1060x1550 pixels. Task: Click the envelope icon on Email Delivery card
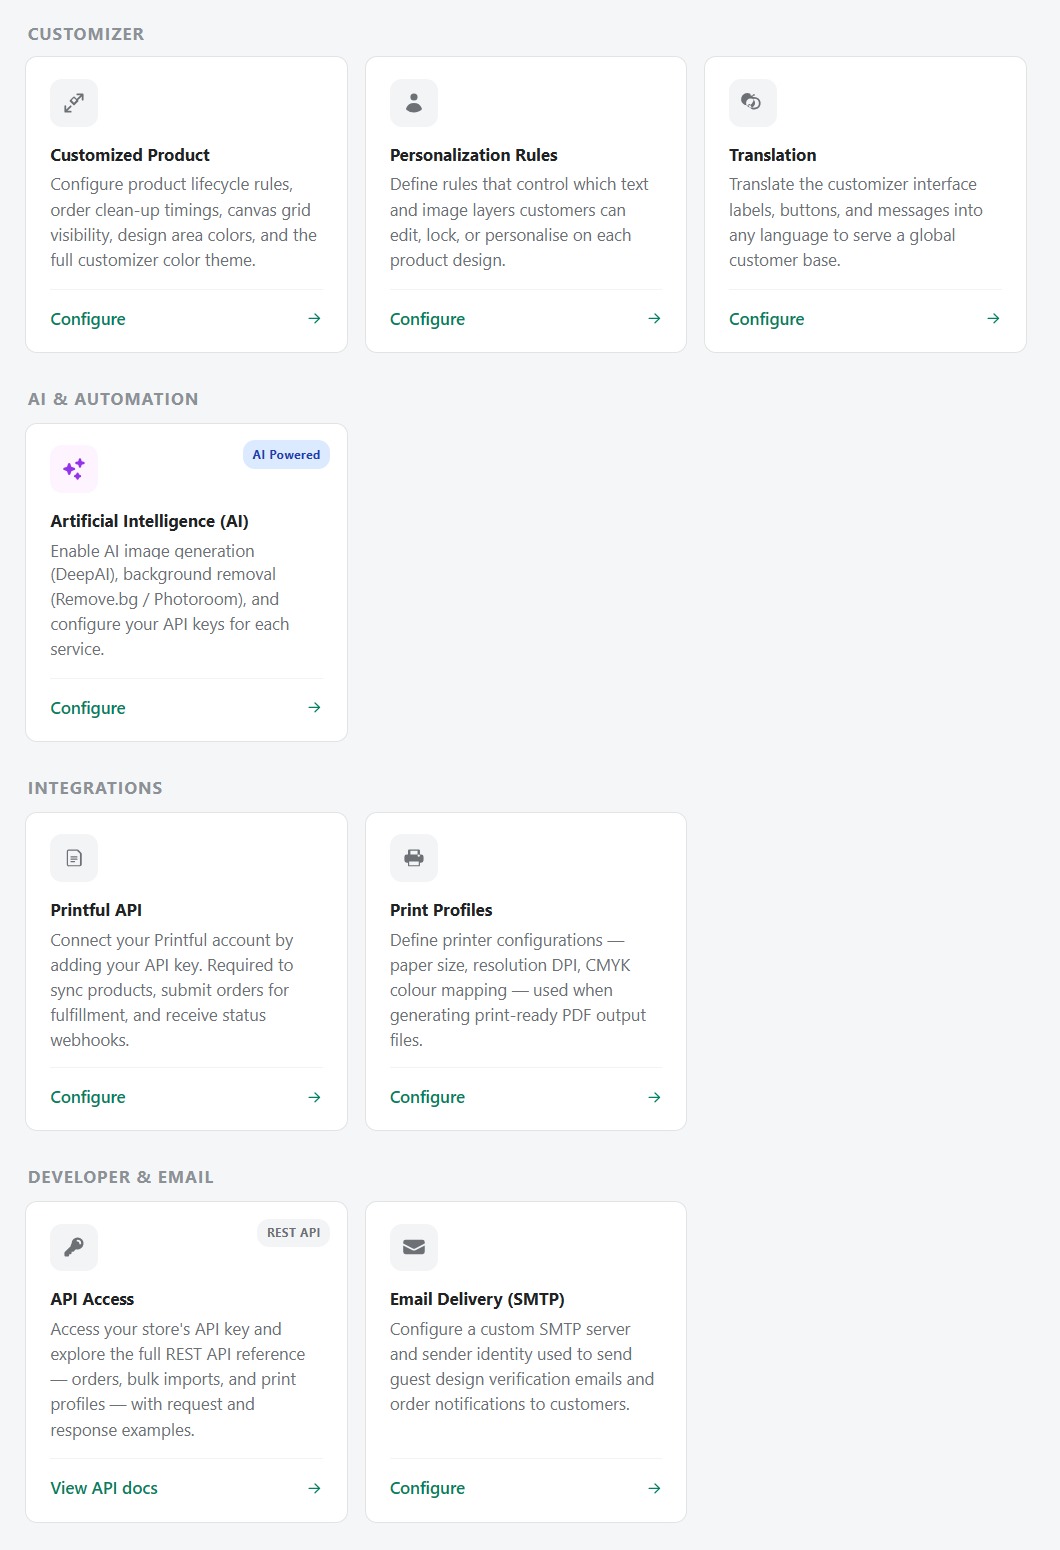click(x=413, y=1247)
